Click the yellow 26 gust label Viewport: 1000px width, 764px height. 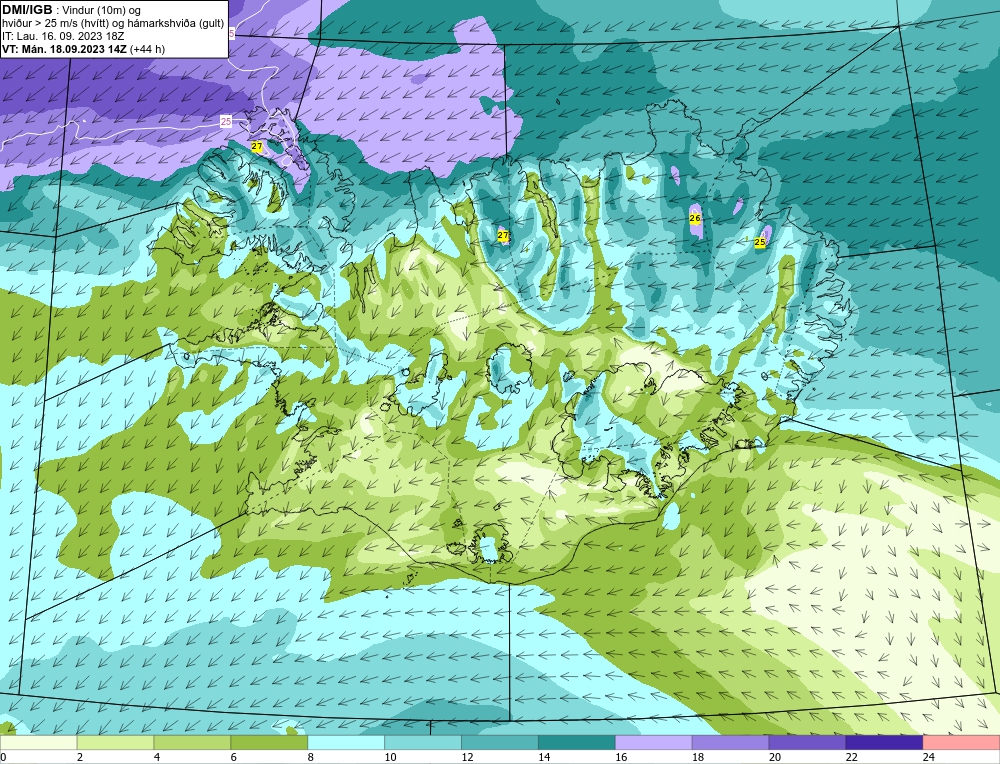click(695, 218)
